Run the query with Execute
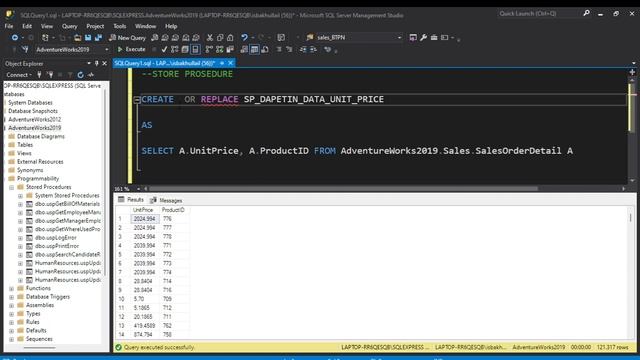 coord(131,49)
